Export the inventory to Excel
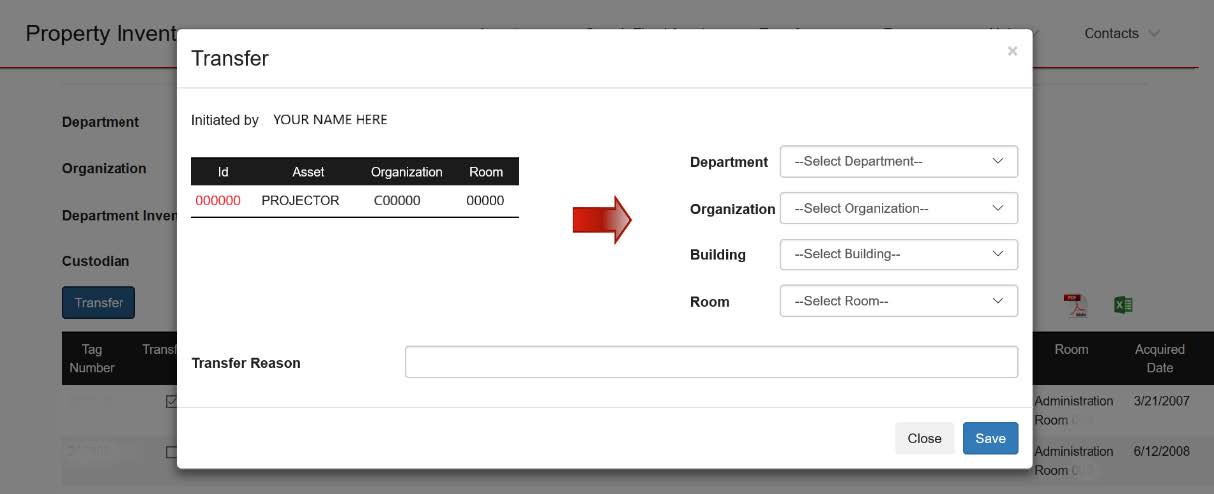The width and height of the screenshot is (1214, 494). pyautogui.click(x=1123, y=305)
